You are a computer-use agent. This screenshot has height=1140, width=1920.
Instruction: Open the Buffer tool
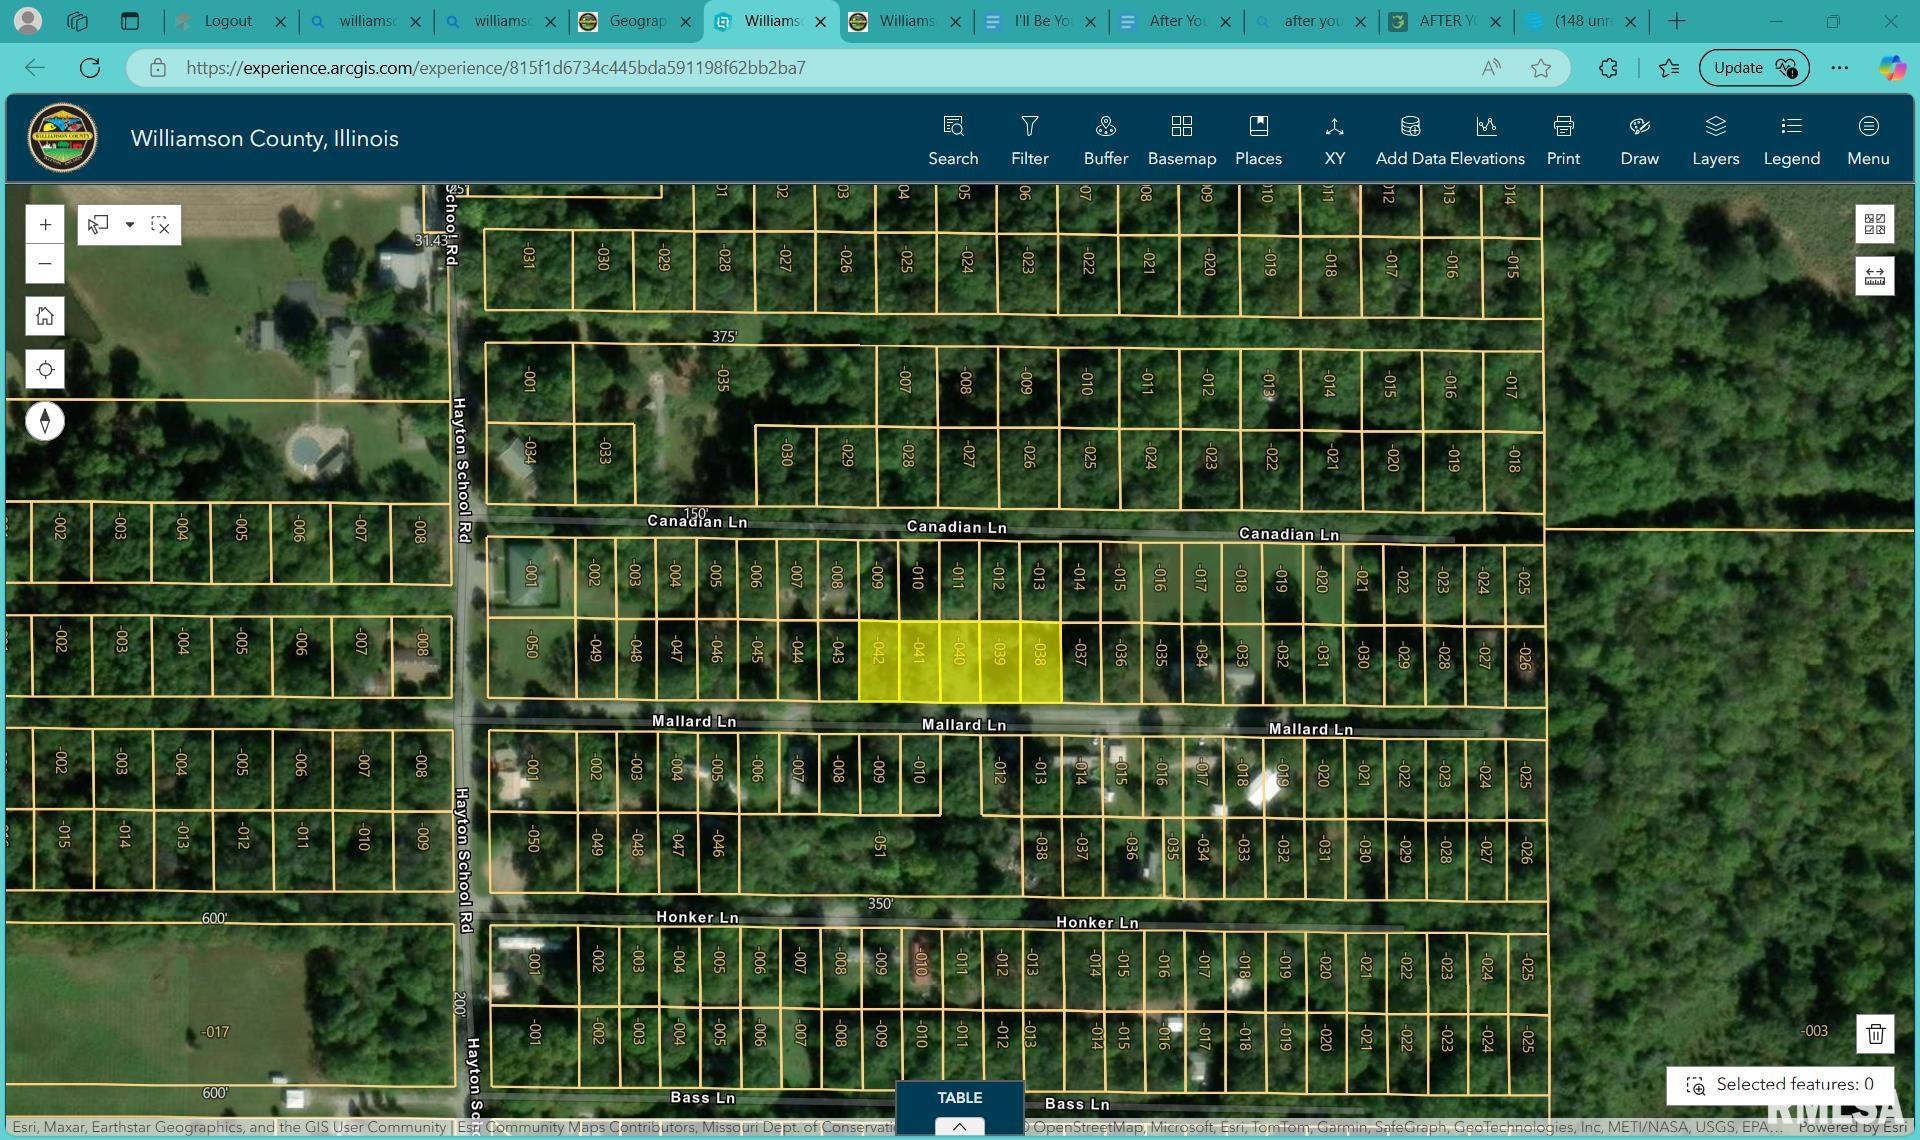pyautogui.click(x=1105, y=140)
